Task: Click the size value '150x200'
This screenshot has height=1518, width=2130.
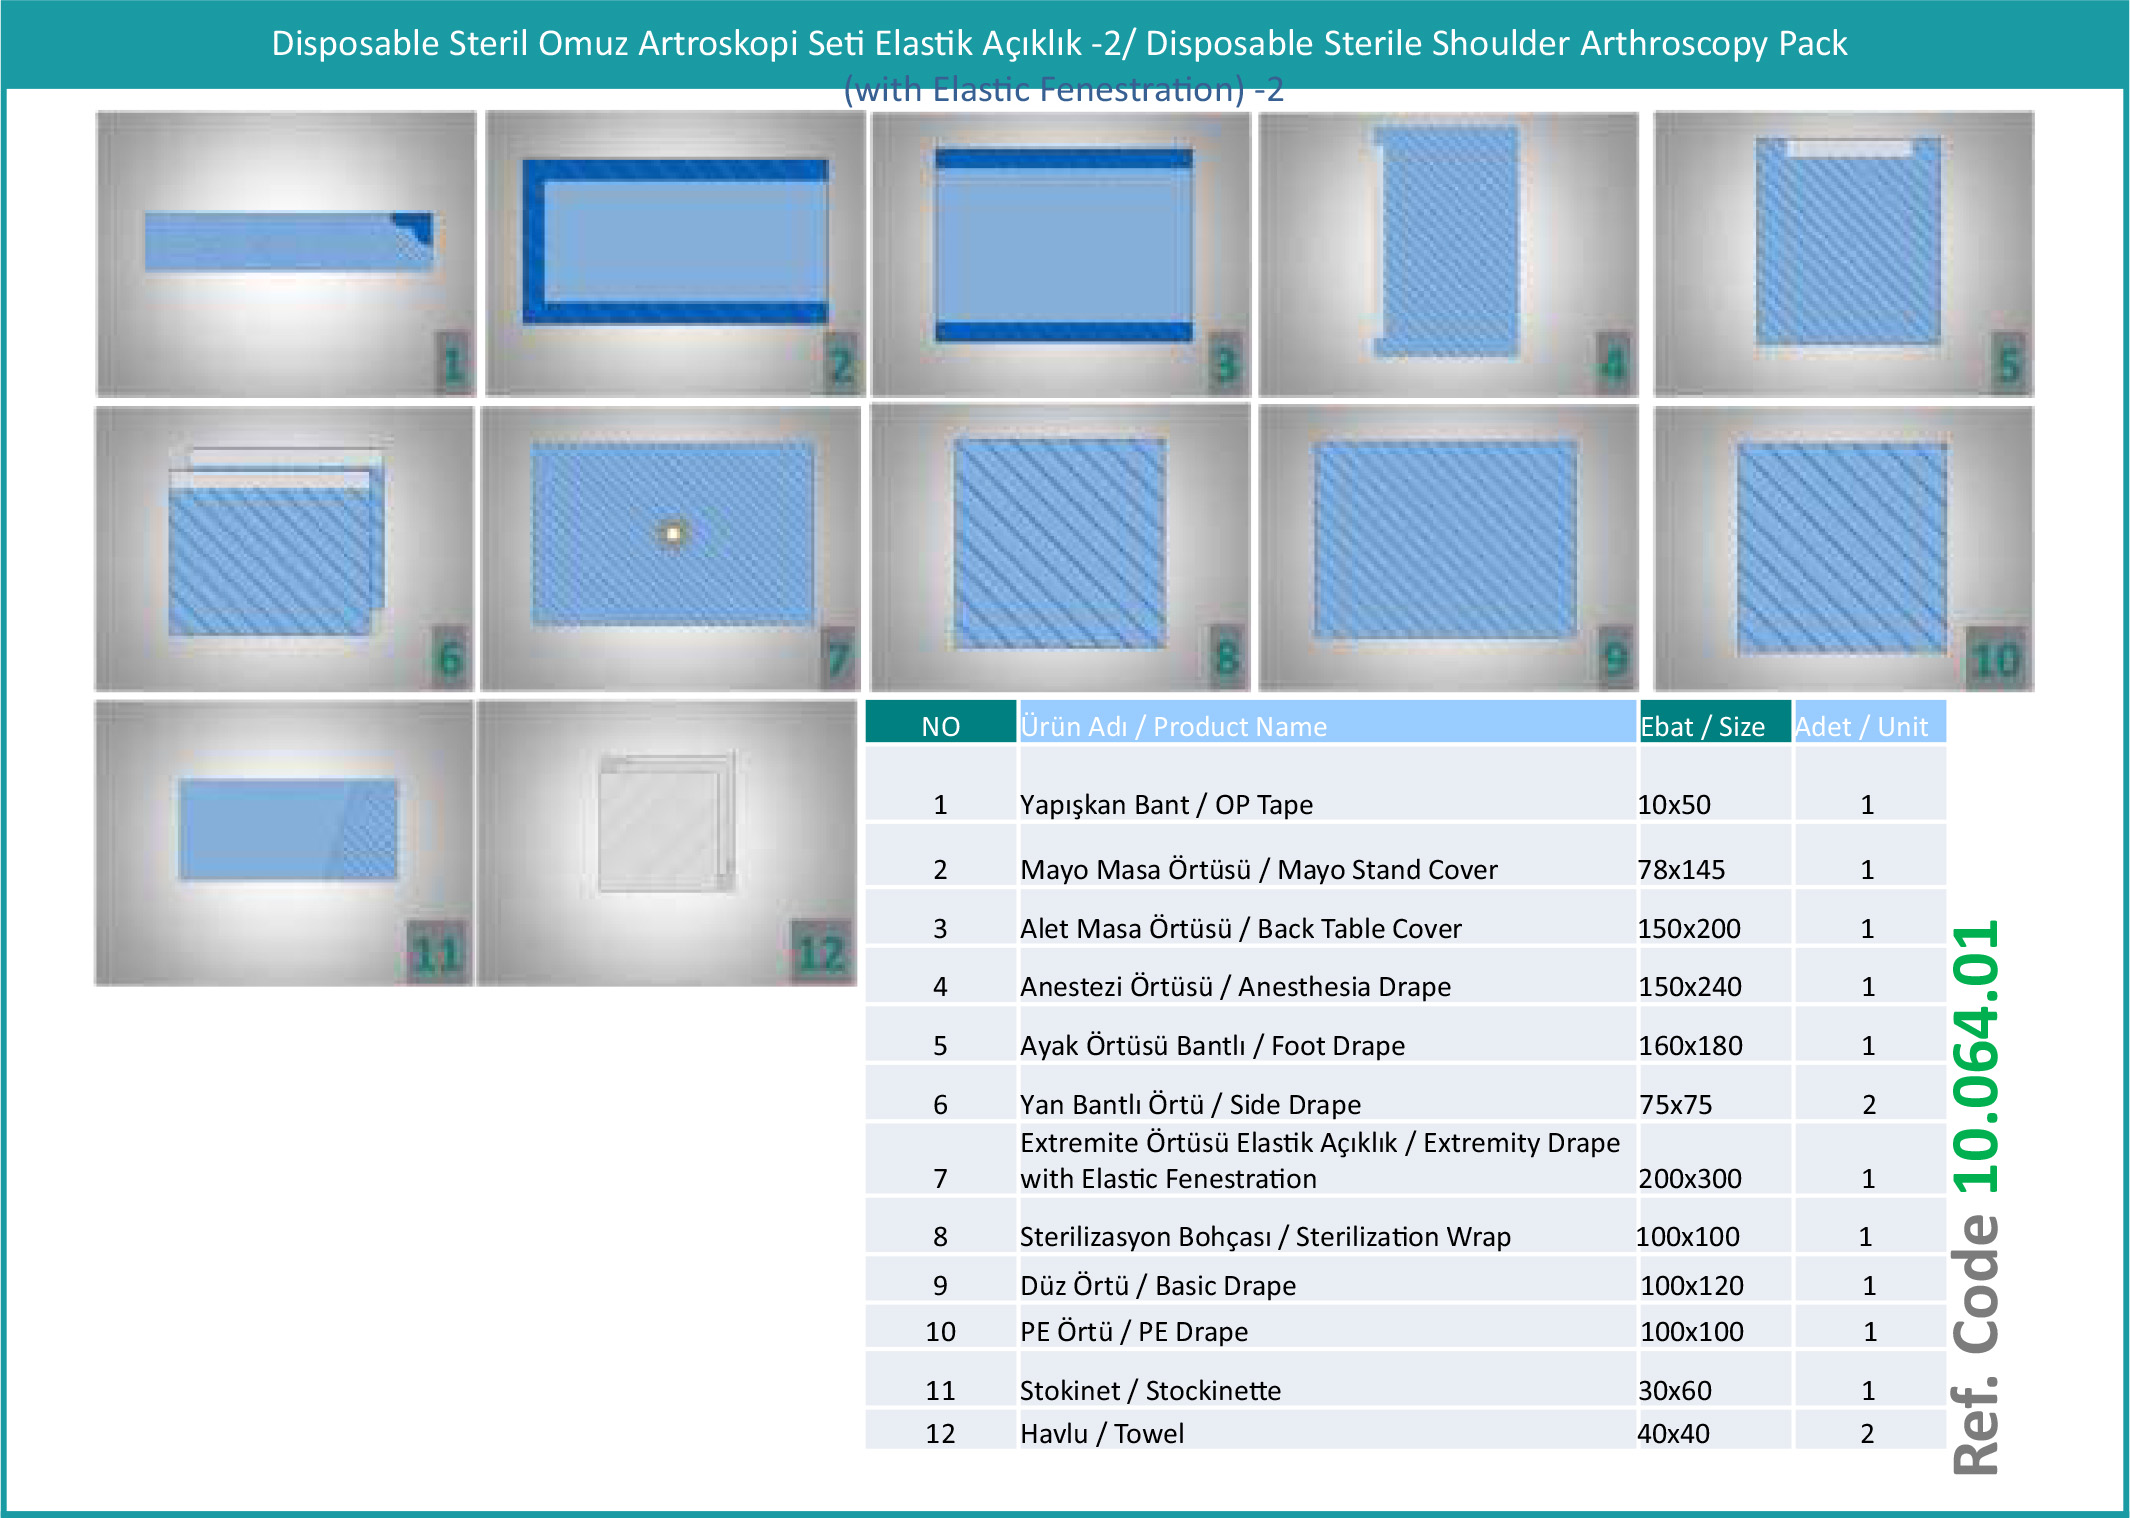Action: click(1689, 928)
